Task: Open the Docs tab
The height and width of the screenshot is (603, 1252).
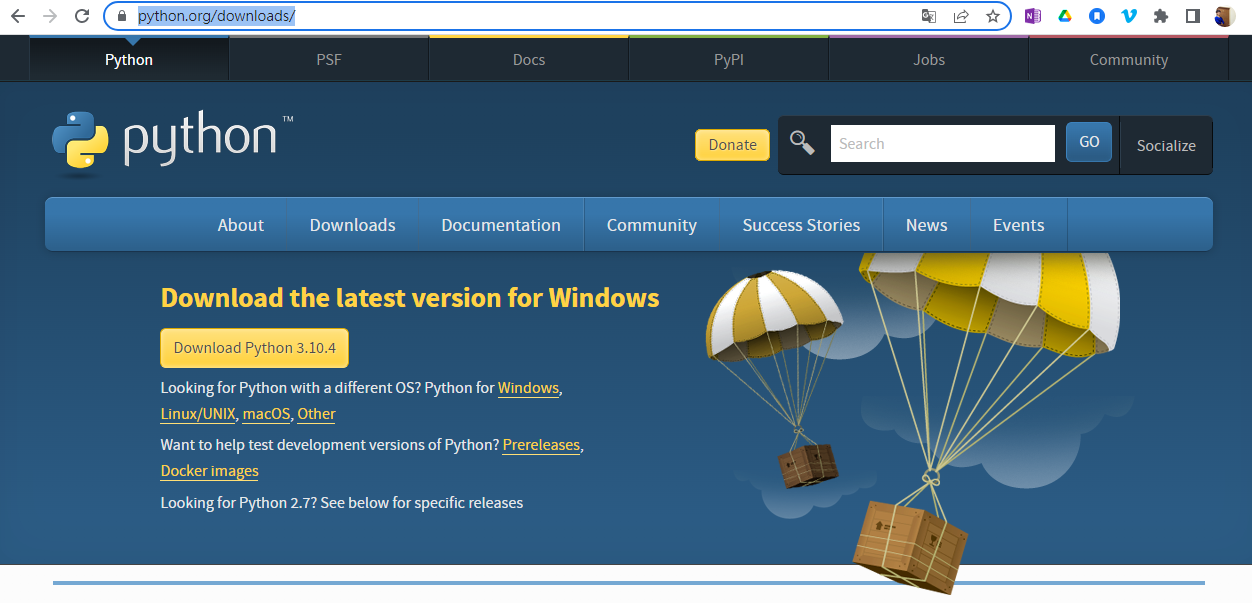Action: click(x=529, y=59)
